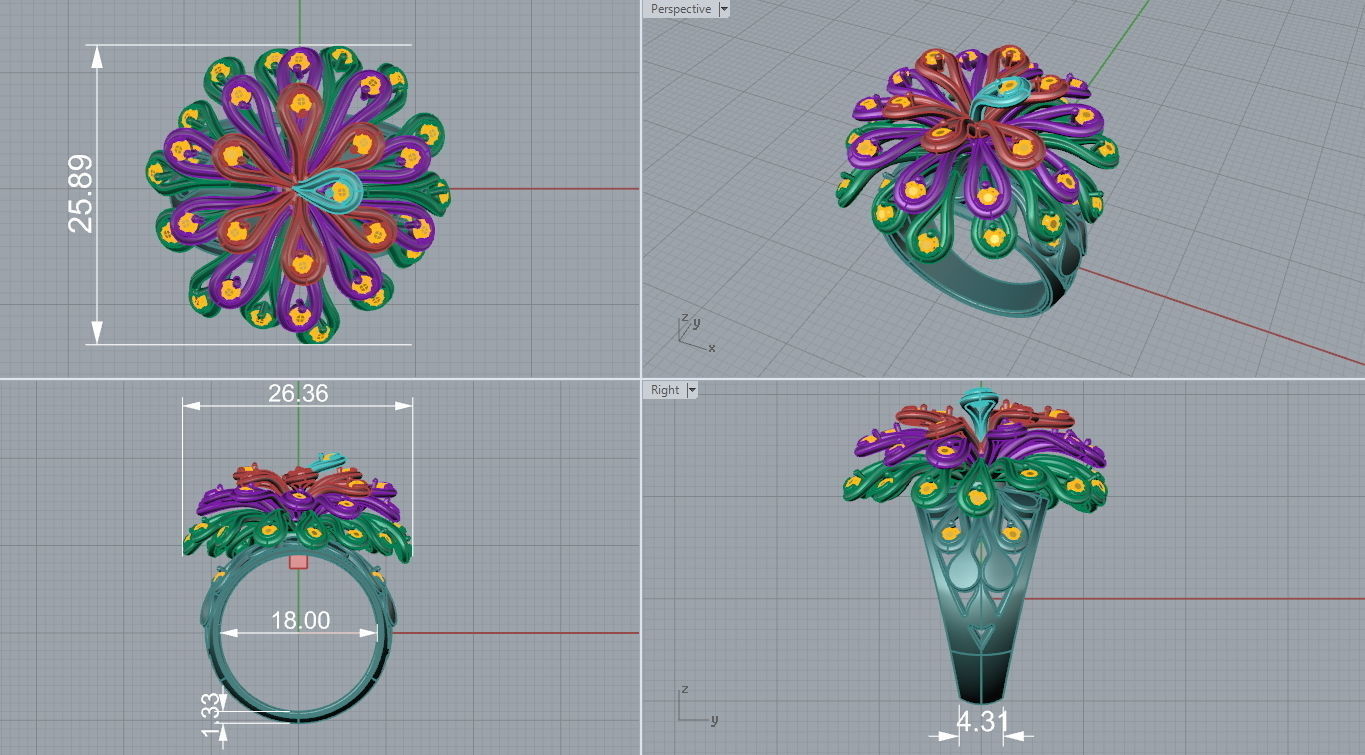
Task: Select the small pink square on the ring front view
Action: (298, 561)
